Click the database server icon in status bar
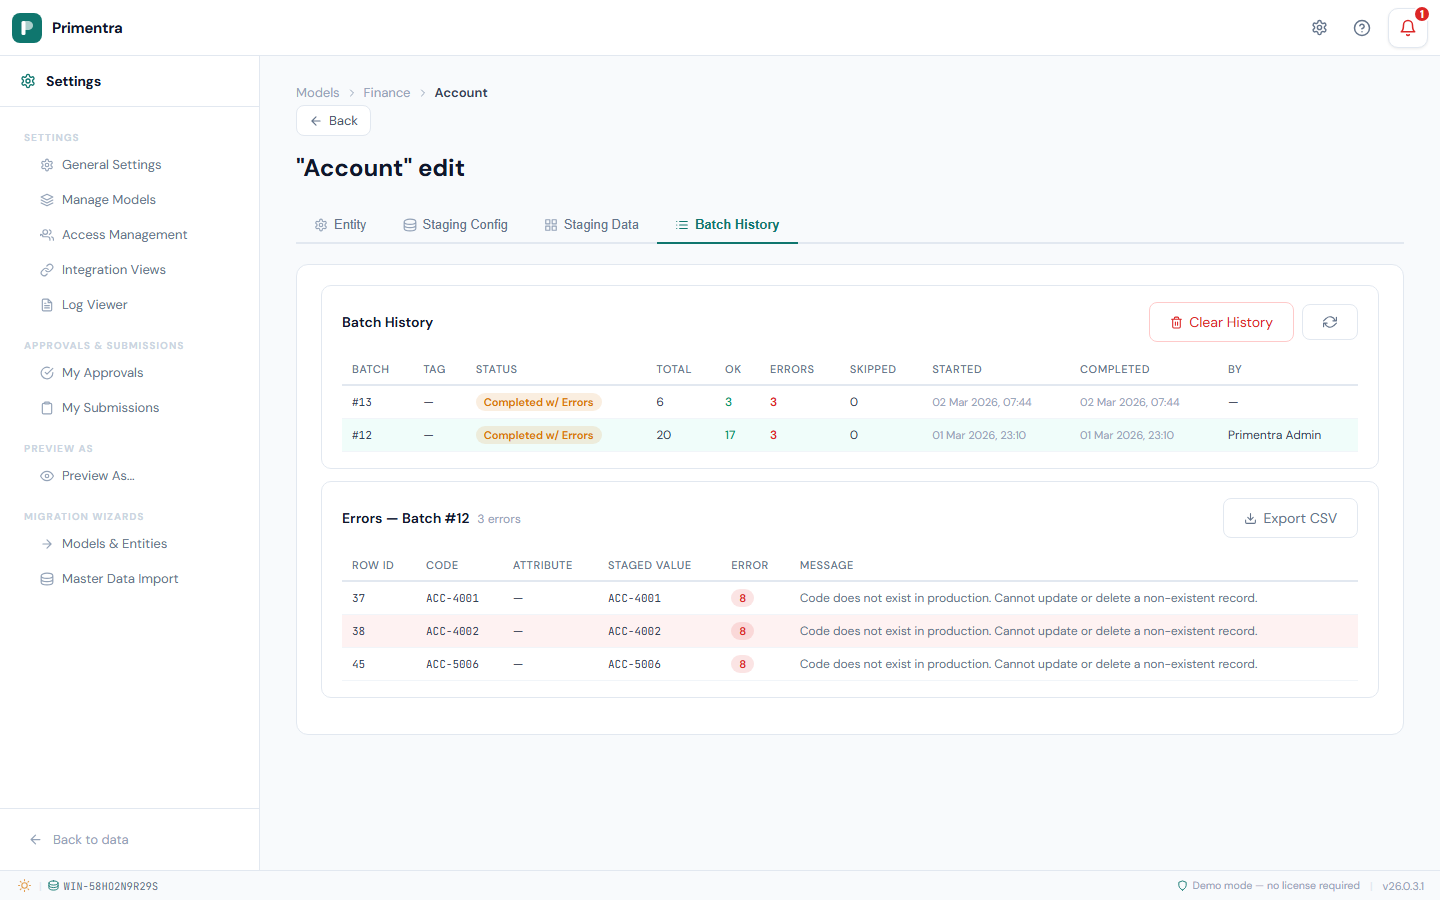This screenshot has width=1440, height=900. coord(53,886)
